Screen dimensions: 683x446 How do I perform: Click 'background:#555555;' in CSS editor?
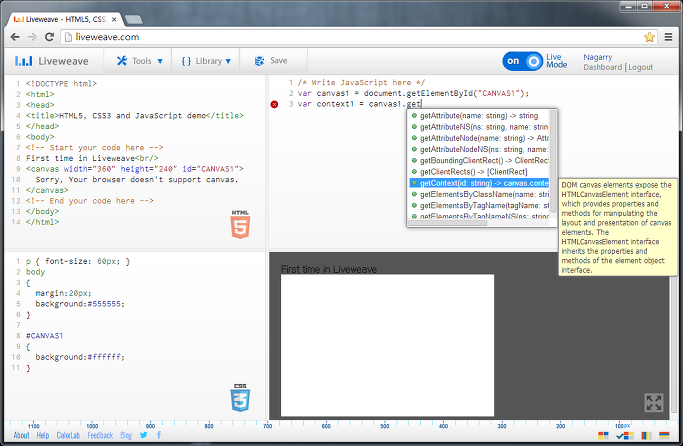coord(80,304)
